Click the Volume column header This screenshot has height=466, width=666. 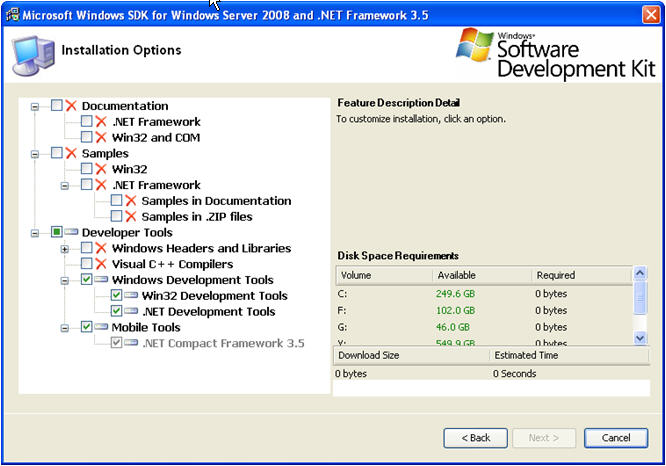click(384, 275)
